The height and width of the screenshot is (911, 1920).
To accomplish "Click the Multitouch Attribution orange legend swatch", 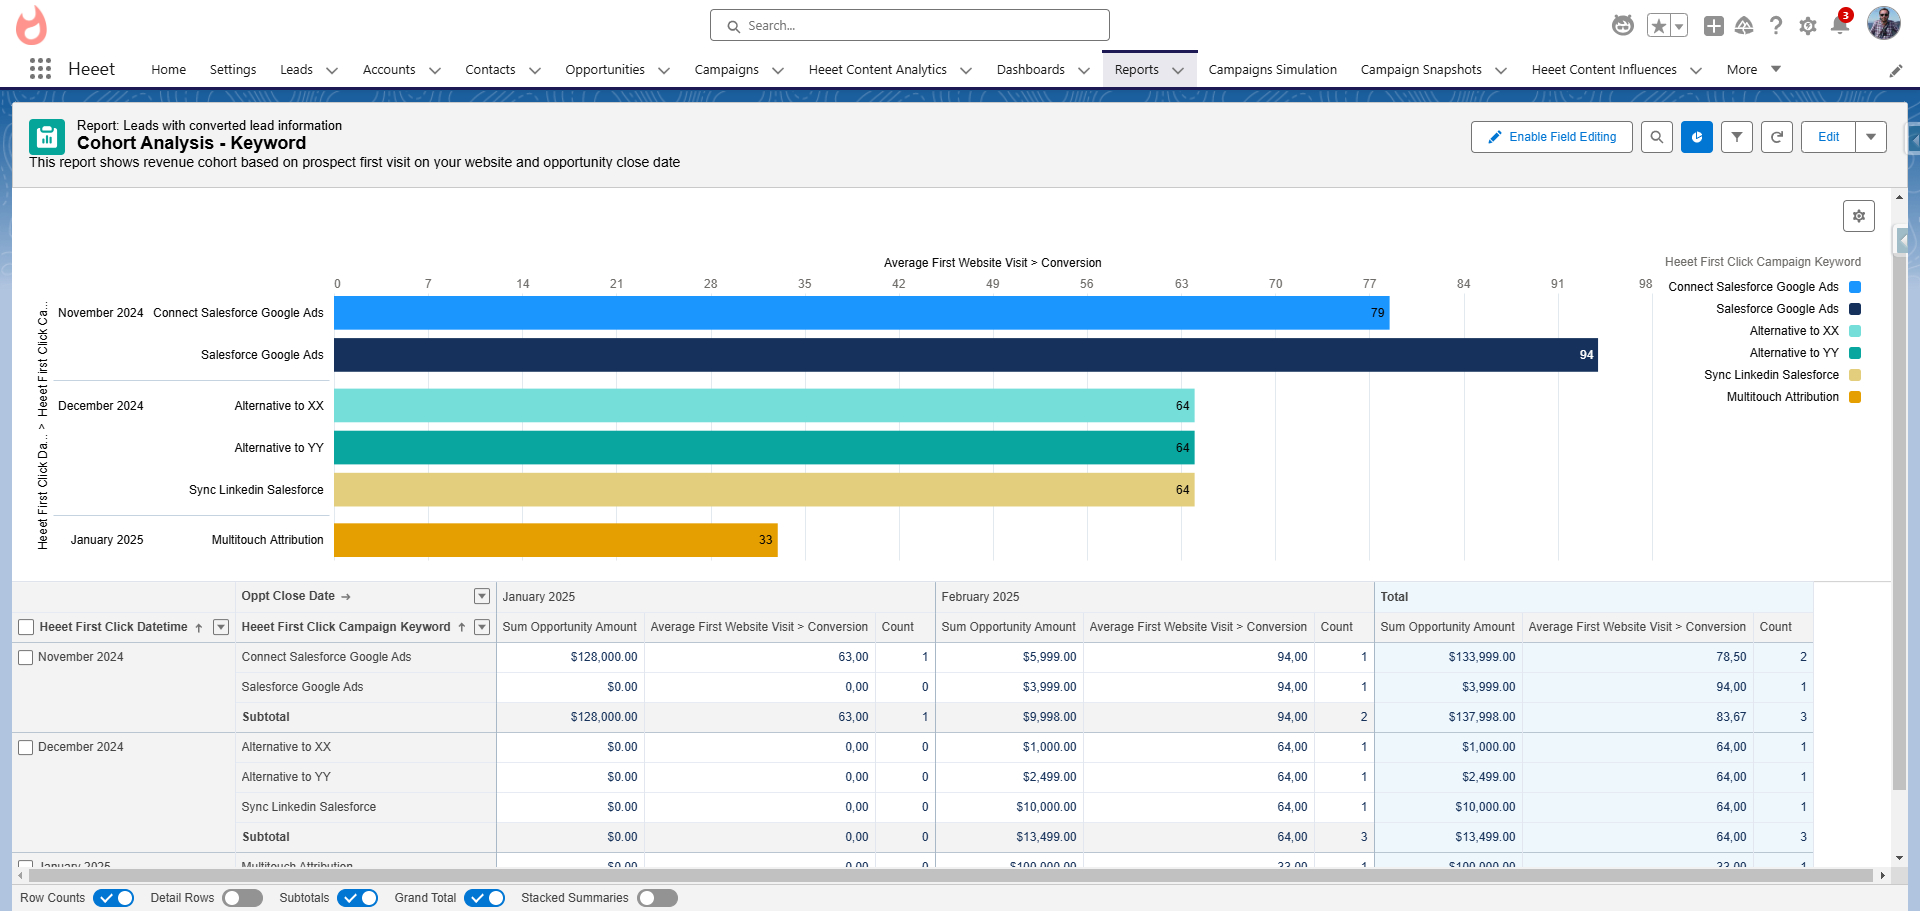I will pyautogui.click(x=1855, y=397).
